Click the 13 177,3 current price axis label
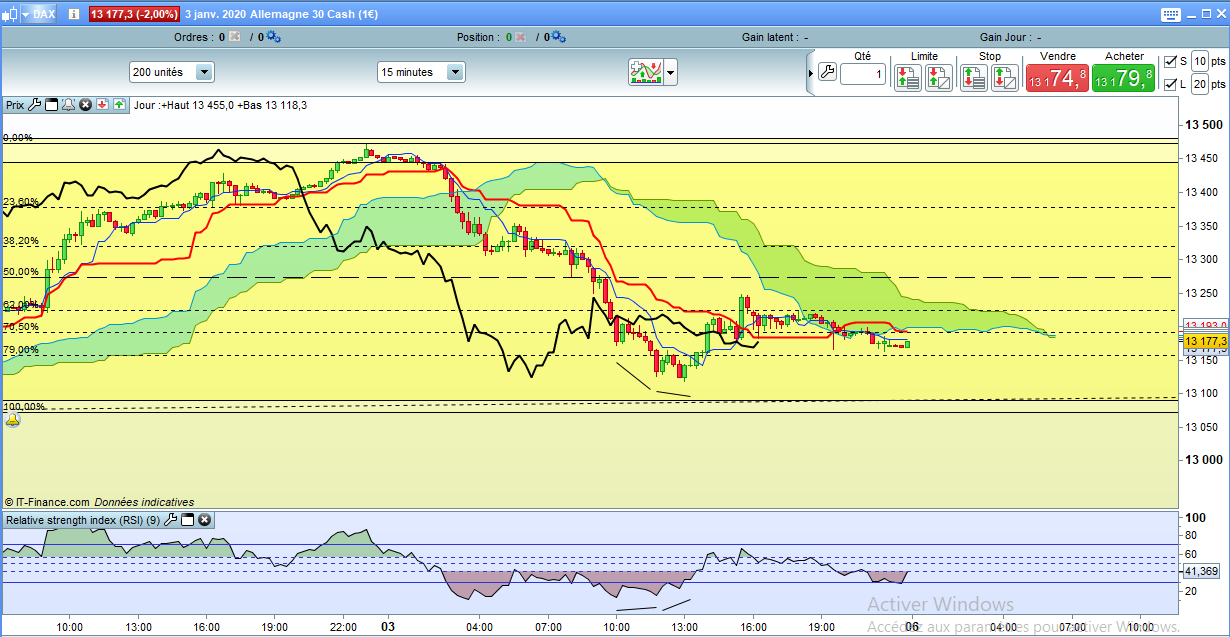 coord(1205,341)
